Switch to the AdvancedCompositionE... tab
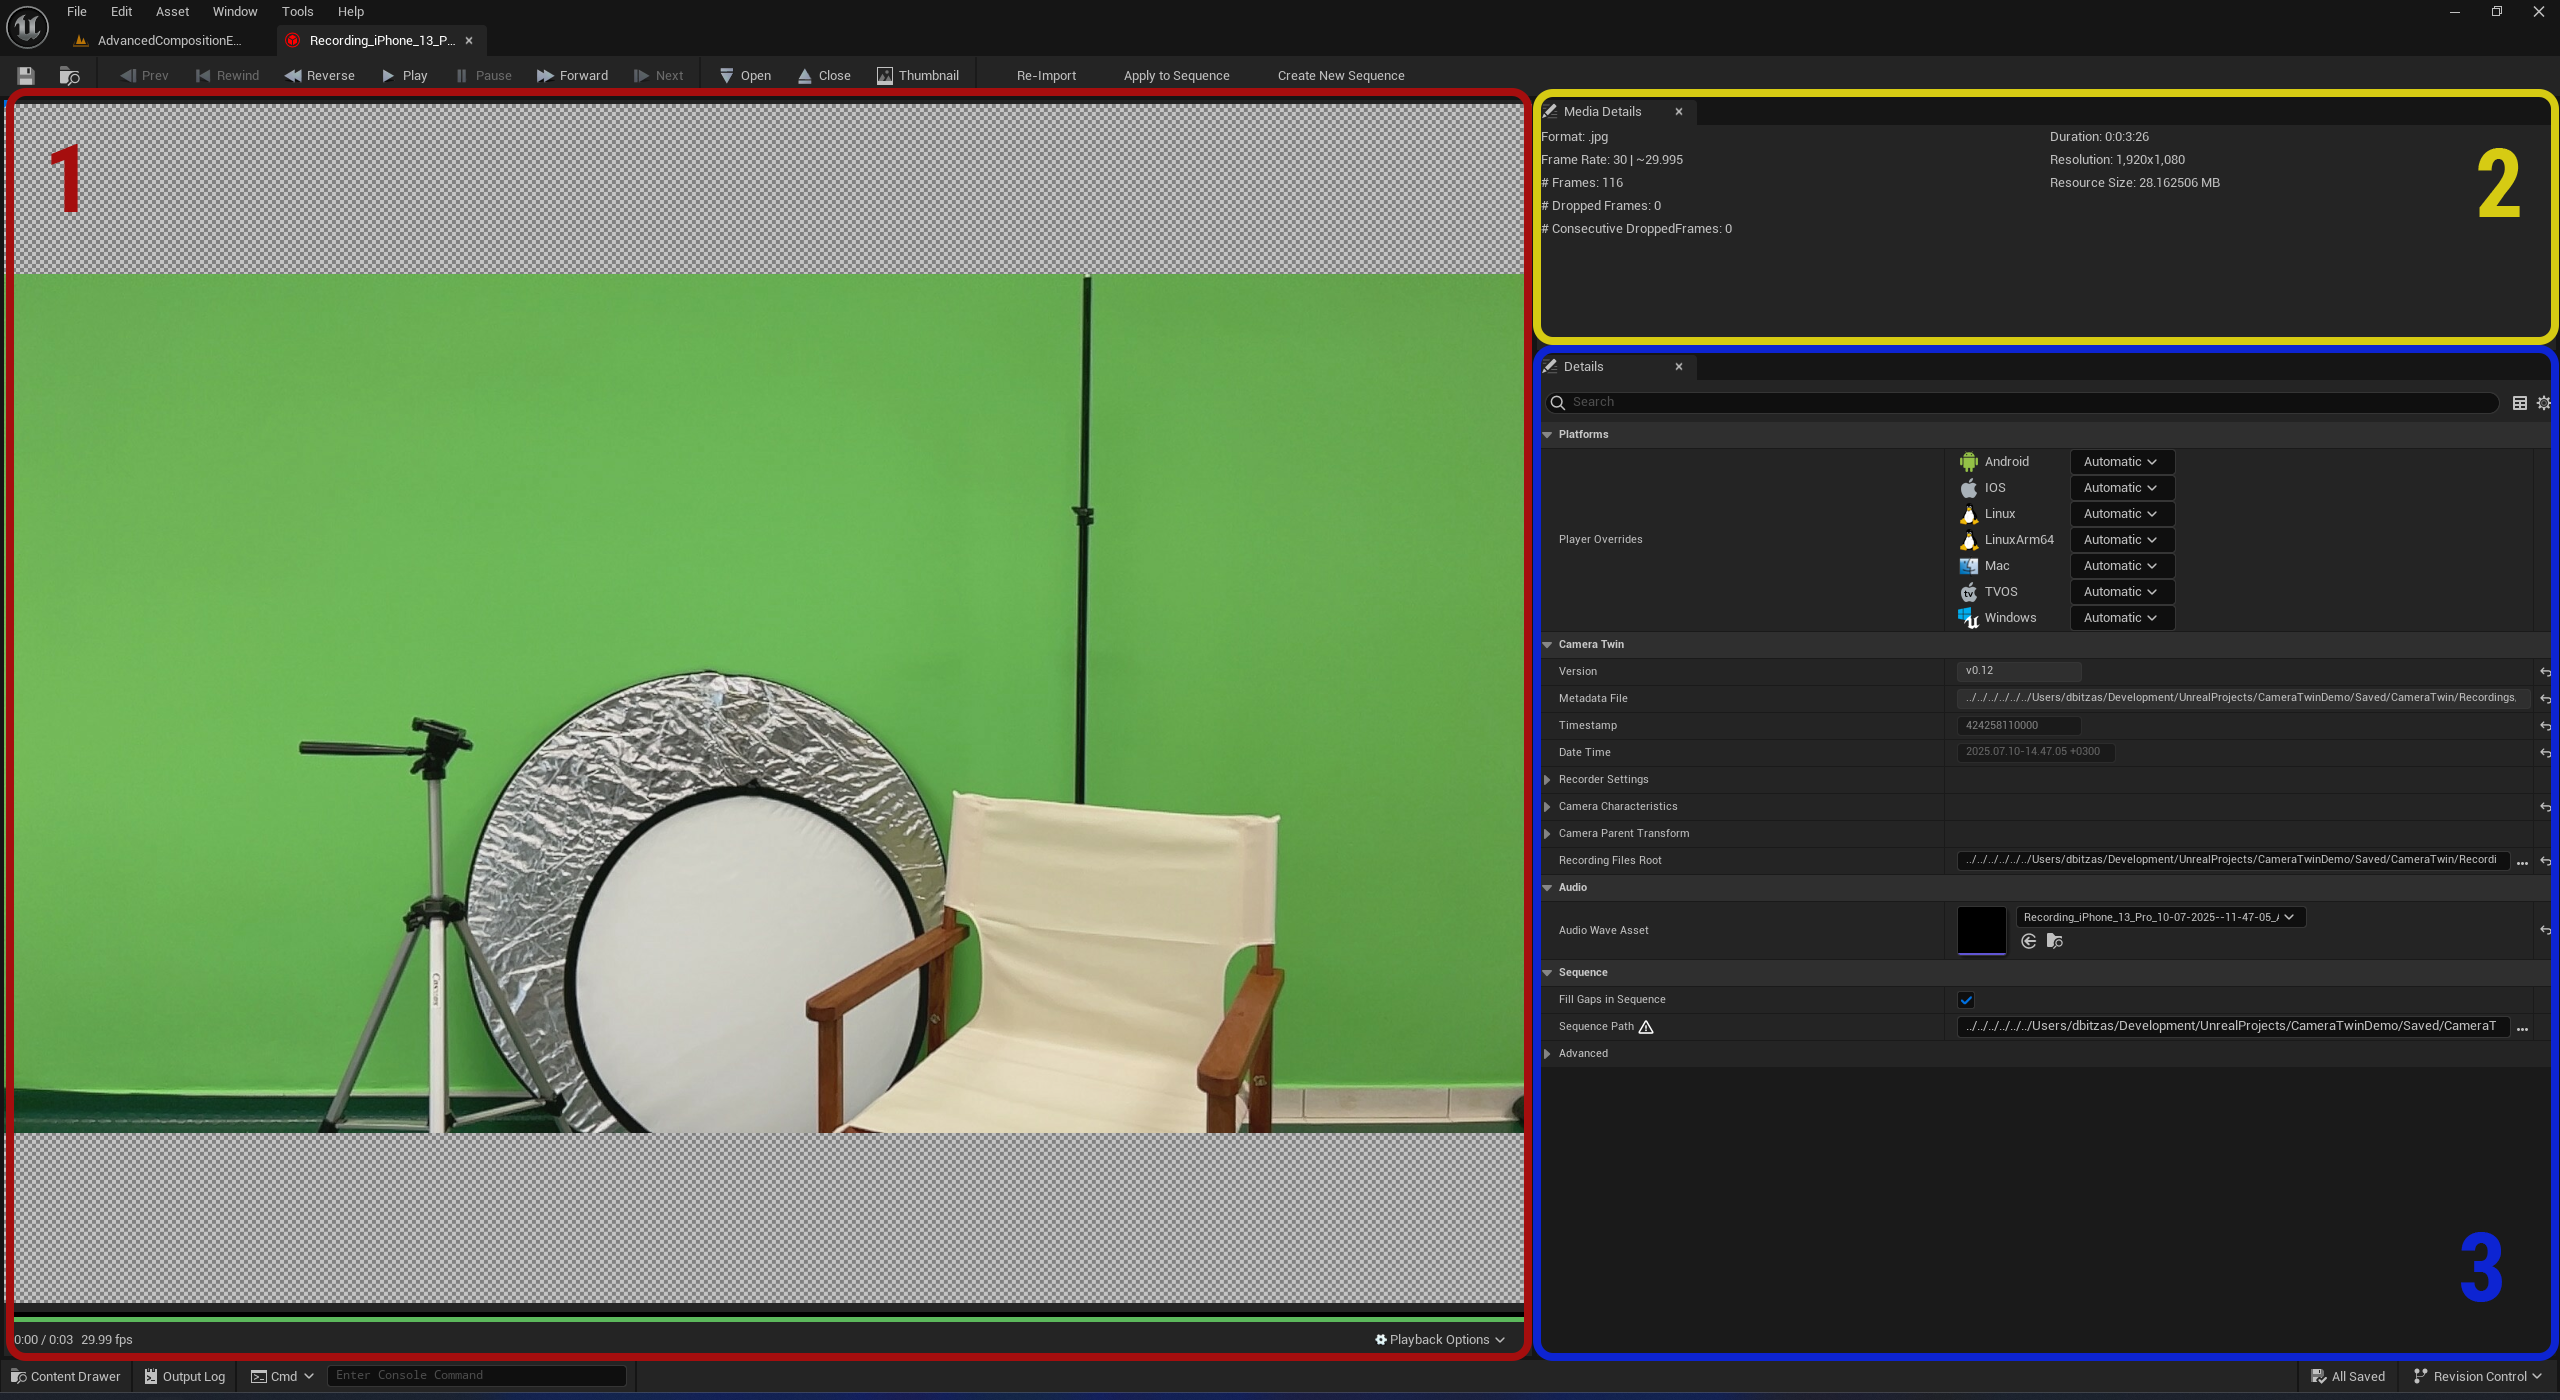This screenshot has height=1400, width=2560. [x=168, y=41]
